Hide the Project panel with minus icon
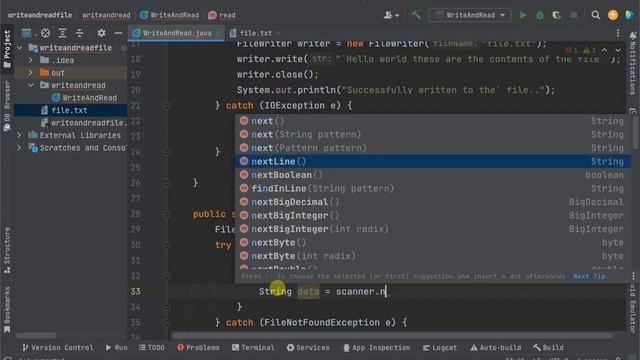640x360 pixels. click(x=118, y=33)
